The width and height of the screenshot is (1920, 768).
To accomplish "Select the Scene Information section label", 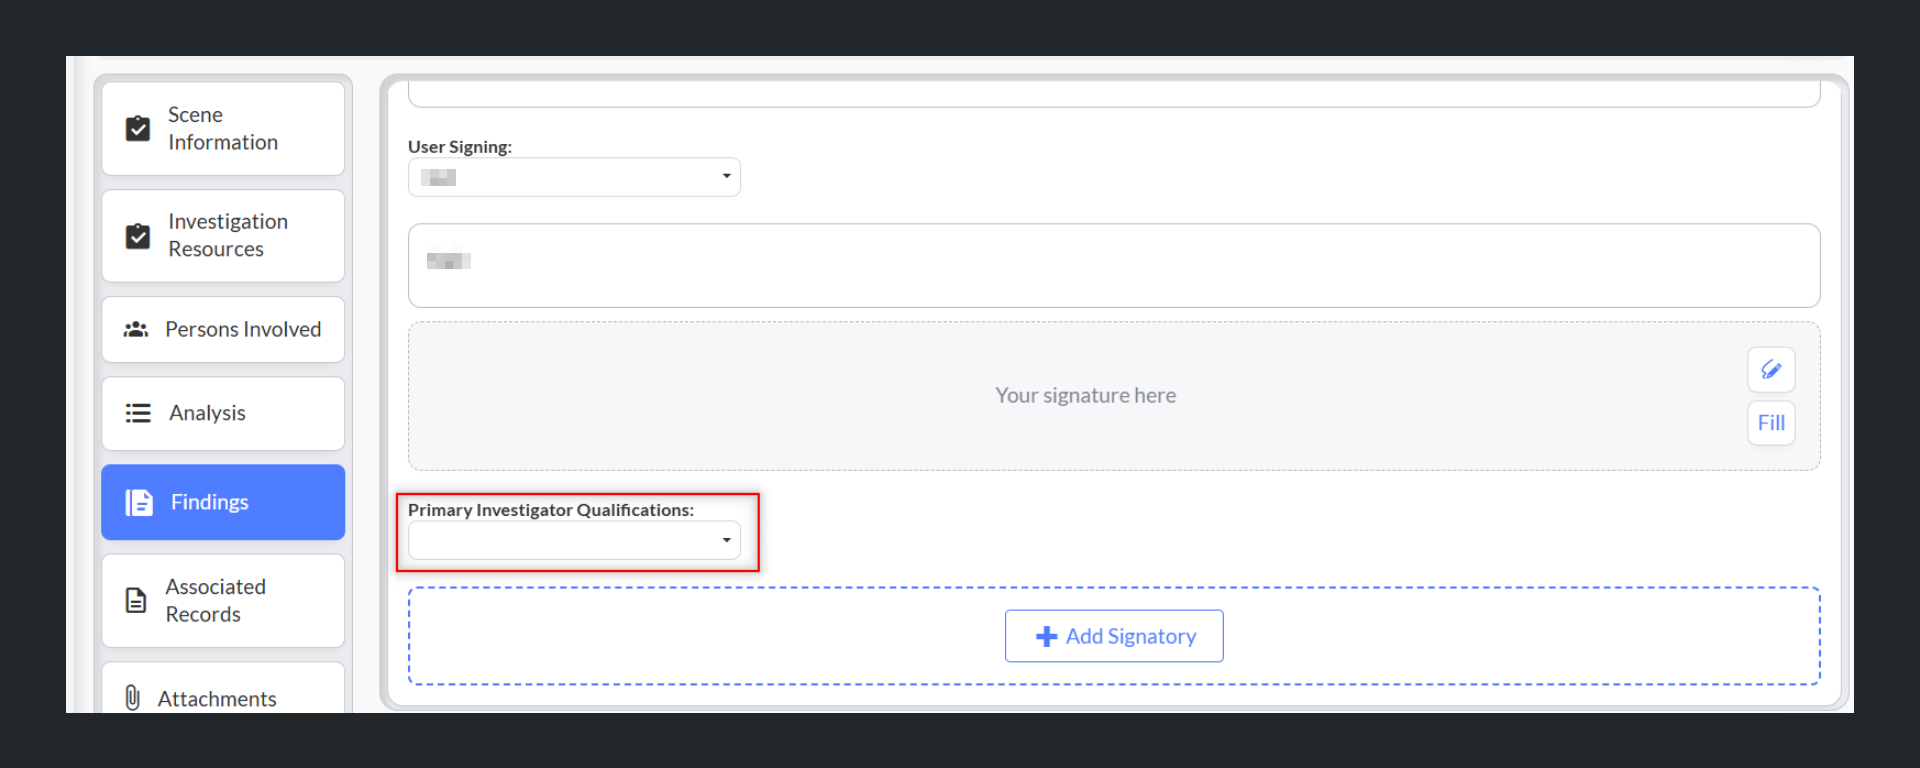I will click(x=222, y=129).
